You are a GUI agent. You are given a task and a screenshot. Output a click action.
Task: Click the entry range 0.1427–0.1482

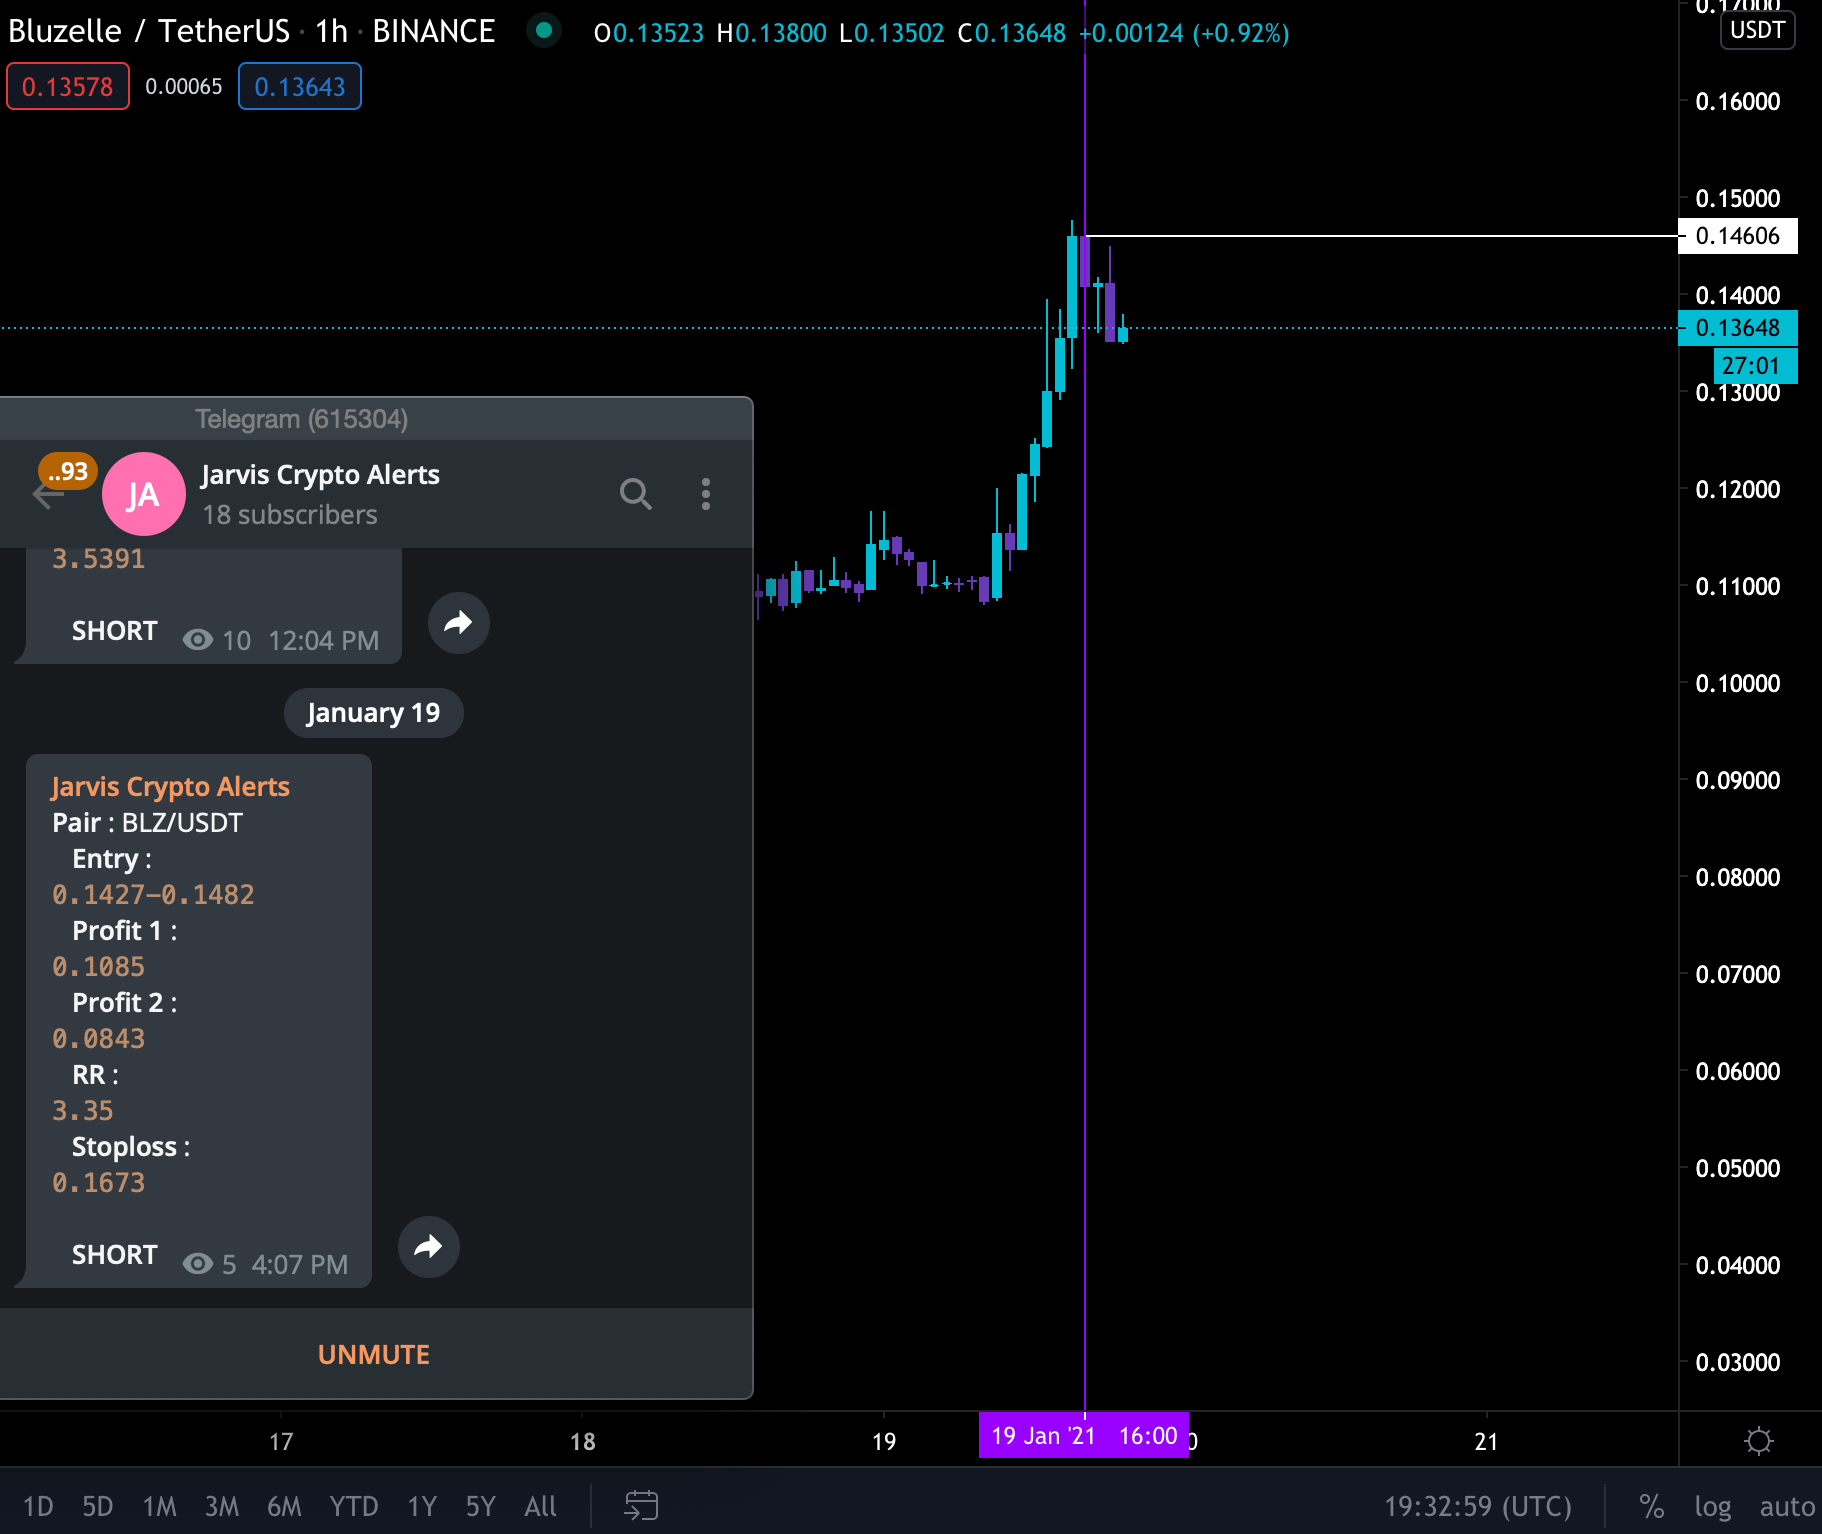click(x=153, y=894)
